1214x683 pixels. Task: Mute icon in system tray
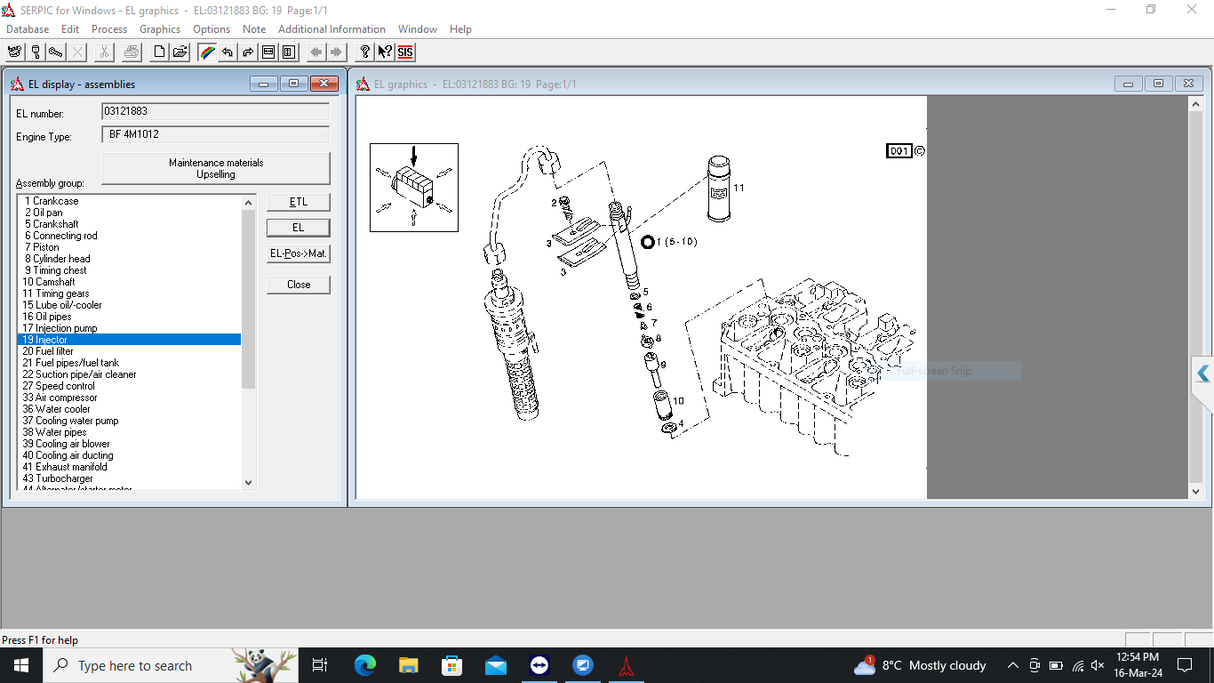[1097, 665]
